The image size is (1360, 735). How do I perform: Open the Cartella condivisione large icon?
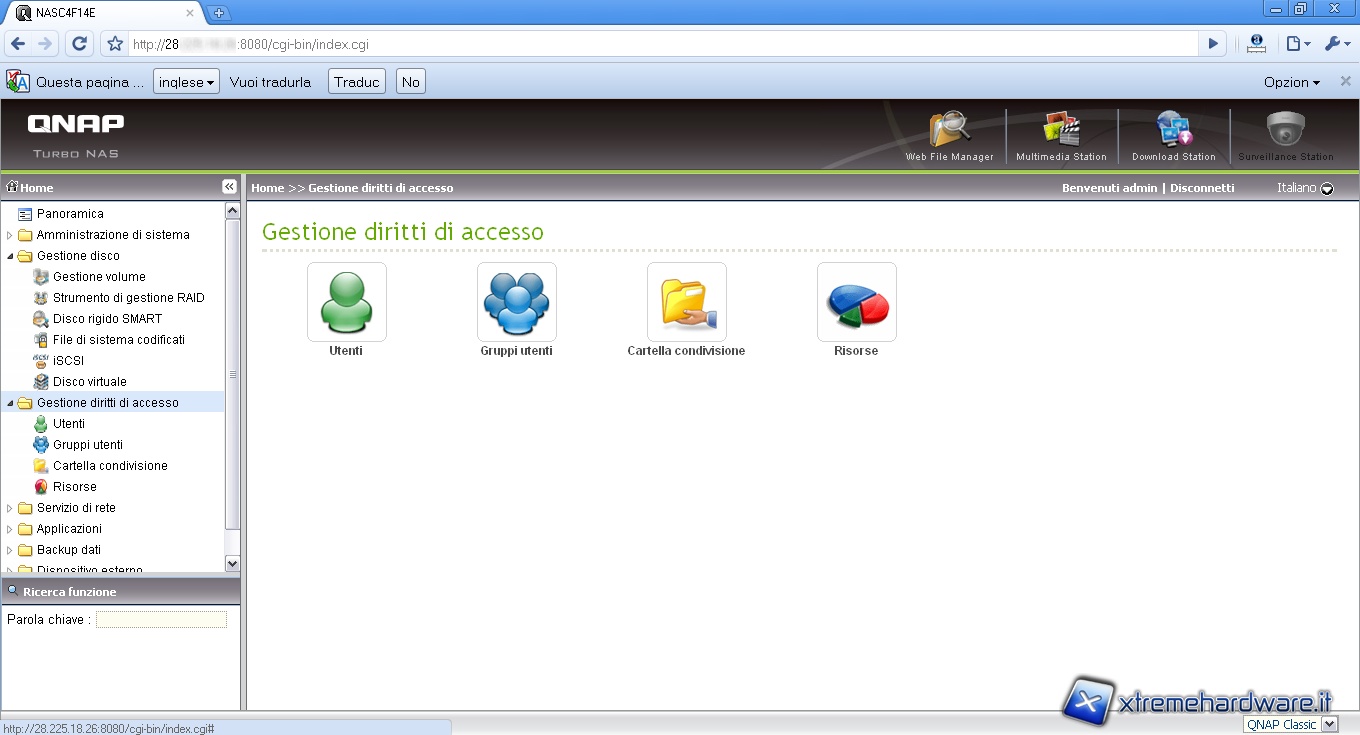(x=686, y=302)
